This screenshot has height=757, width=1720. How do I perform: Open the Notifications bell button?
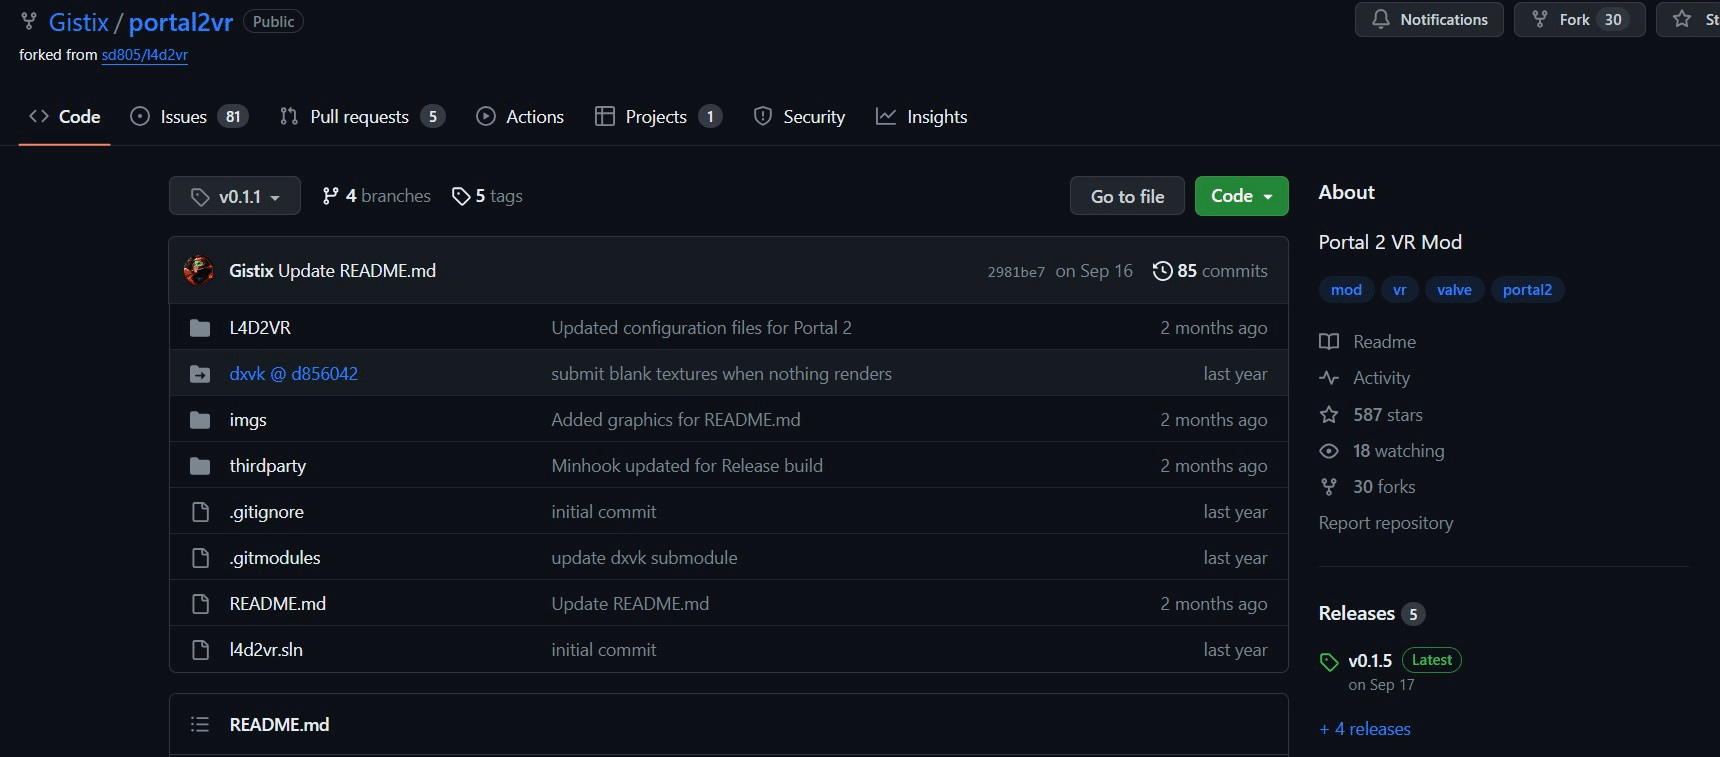tap(1429, 20)
